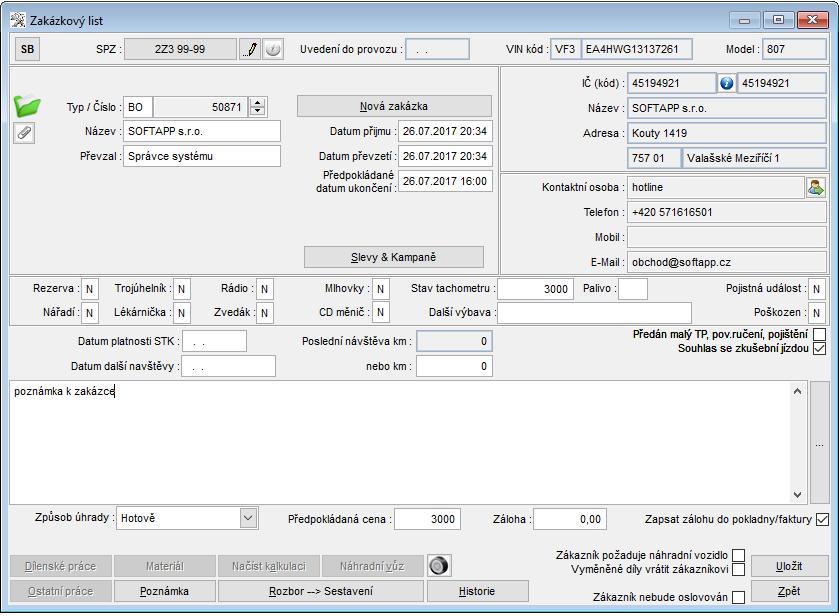Toggle the Trojúhelník N field
The image size is (839, 616).
[181, 289]
